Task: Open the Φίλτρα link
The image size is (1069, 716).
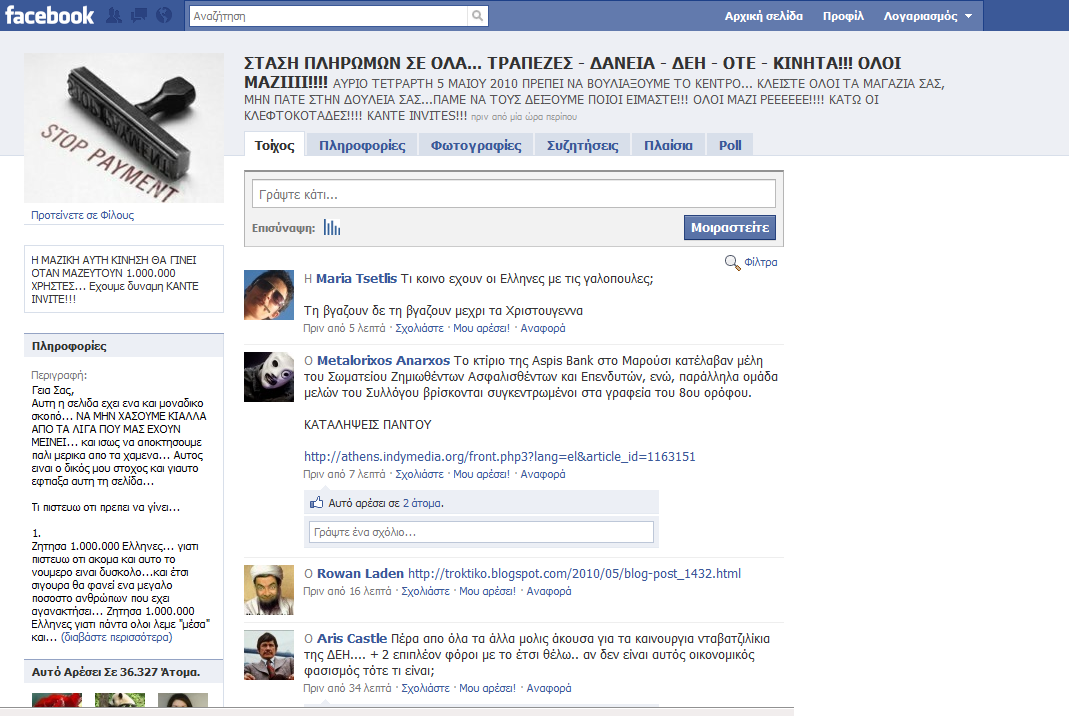Action: click(x=761, y=263)
